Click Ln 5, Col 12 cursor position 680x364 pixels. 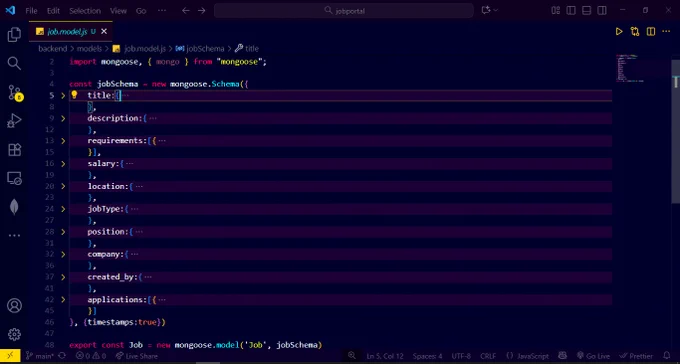(385, 356)
